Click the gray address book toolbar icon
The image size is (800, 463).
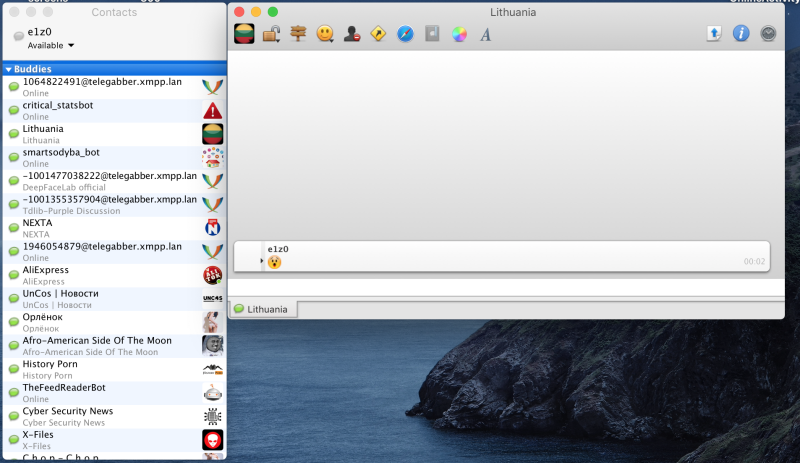pos(432,34)
